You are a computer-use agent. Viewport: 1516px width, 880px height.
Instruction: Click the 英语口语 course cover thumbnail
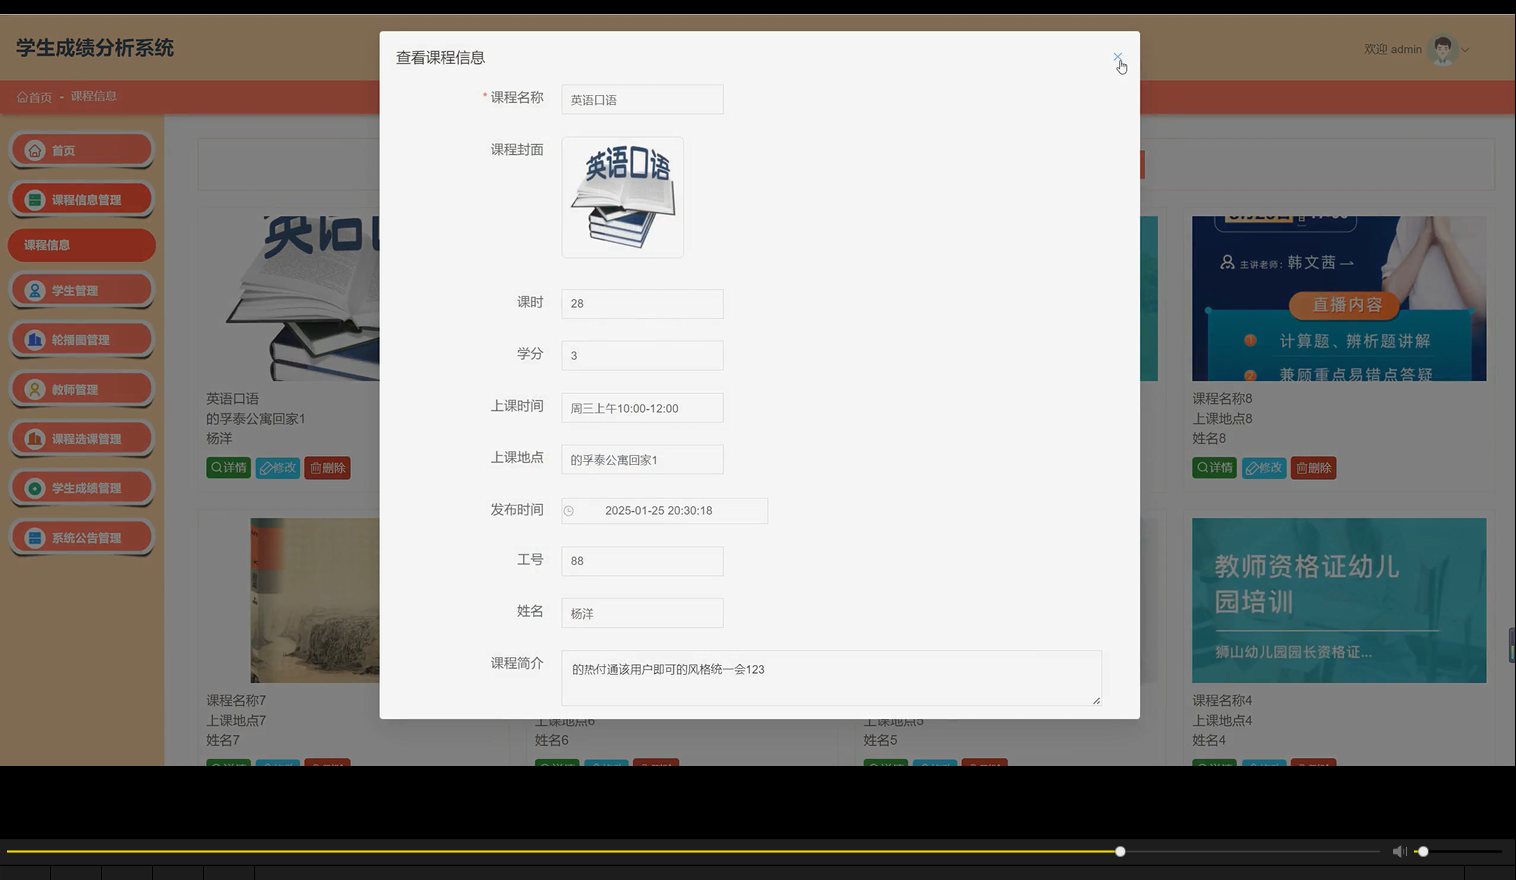click(622, 196)
